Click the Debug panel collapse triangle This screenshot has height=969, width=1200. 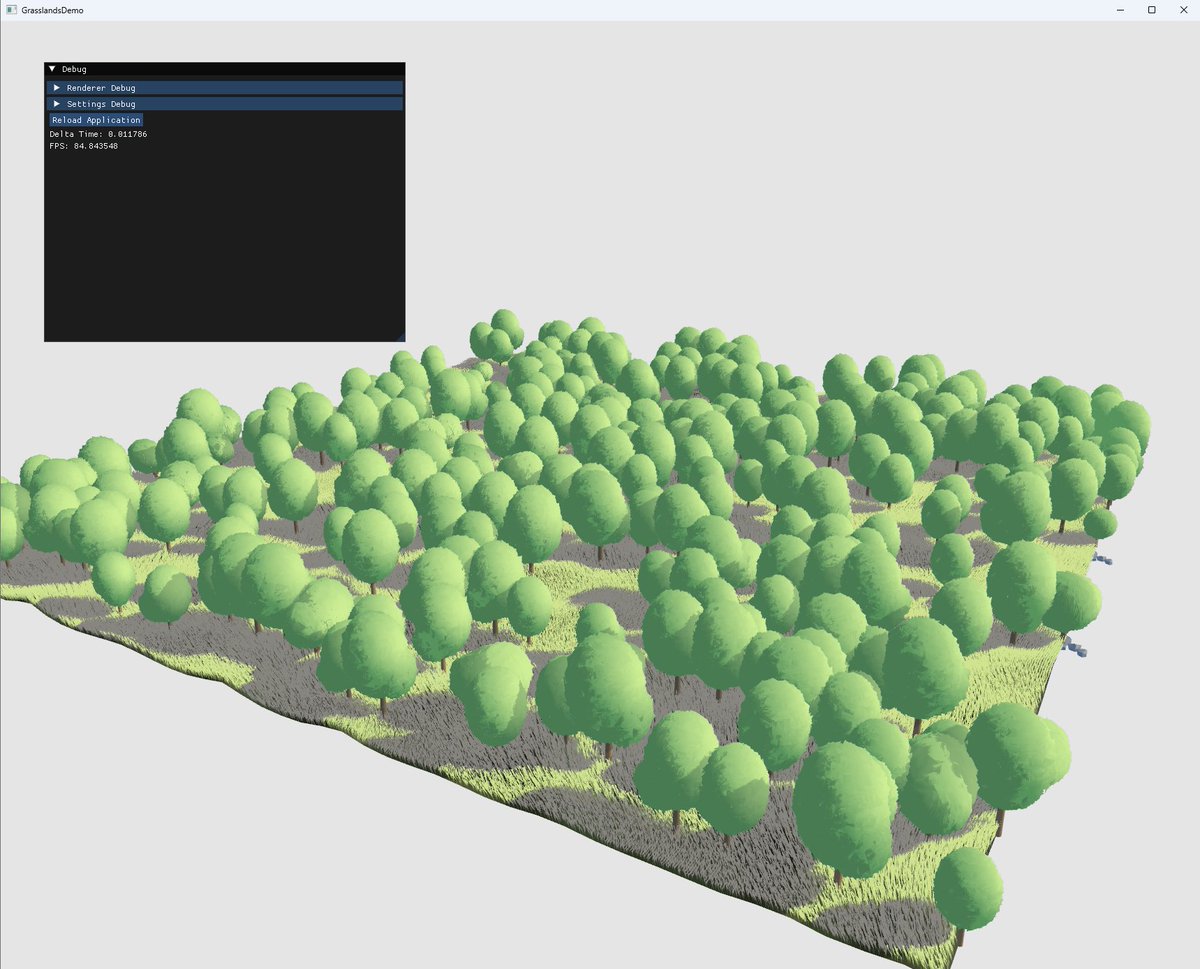click(x=52, y=68)
